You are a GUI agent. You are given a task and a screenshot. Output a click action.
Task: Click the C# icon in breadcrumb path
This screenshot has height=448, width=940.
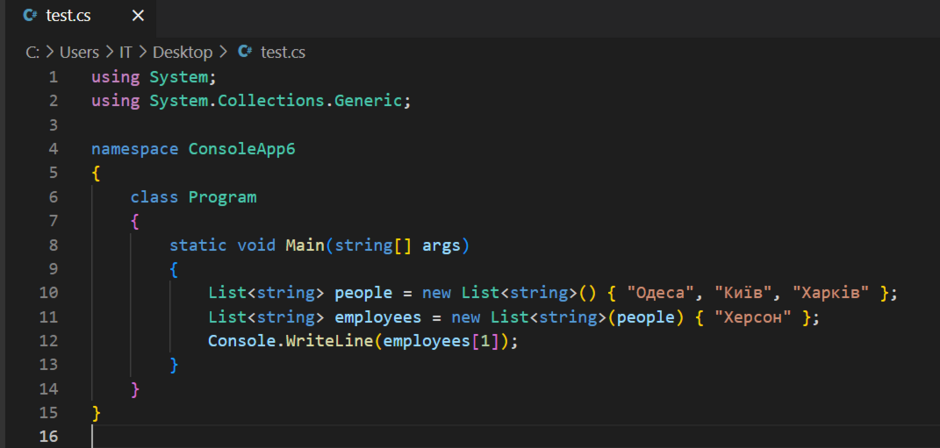(243, 52)
